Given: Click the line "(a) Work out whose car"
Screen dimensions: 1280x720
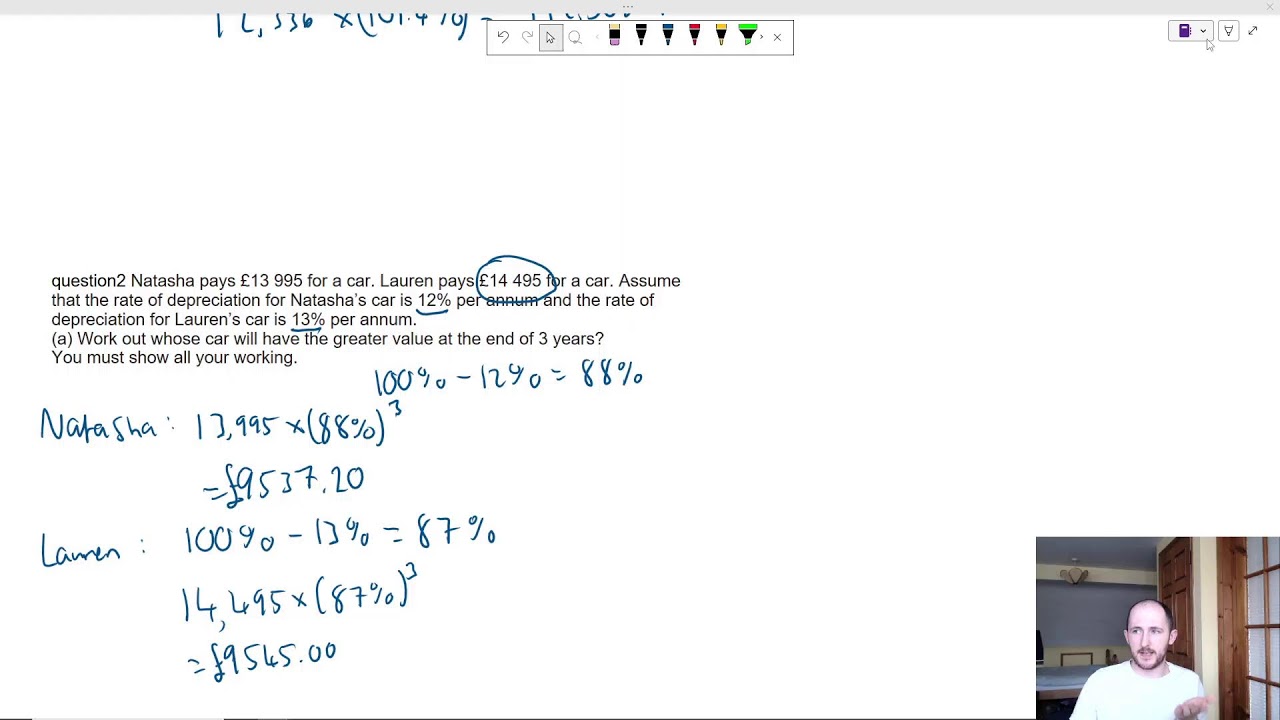Looking at the screenshot, I should pos(328,339).
